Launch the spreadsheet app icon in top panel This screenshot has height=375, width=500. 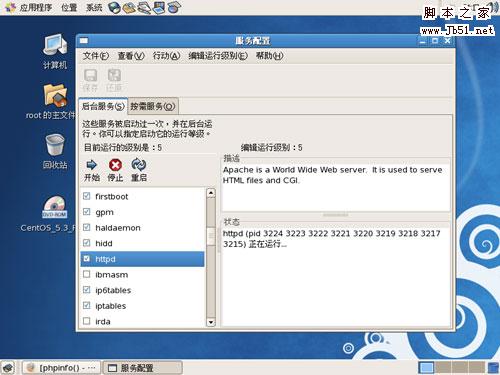click(x=174, y=7)
